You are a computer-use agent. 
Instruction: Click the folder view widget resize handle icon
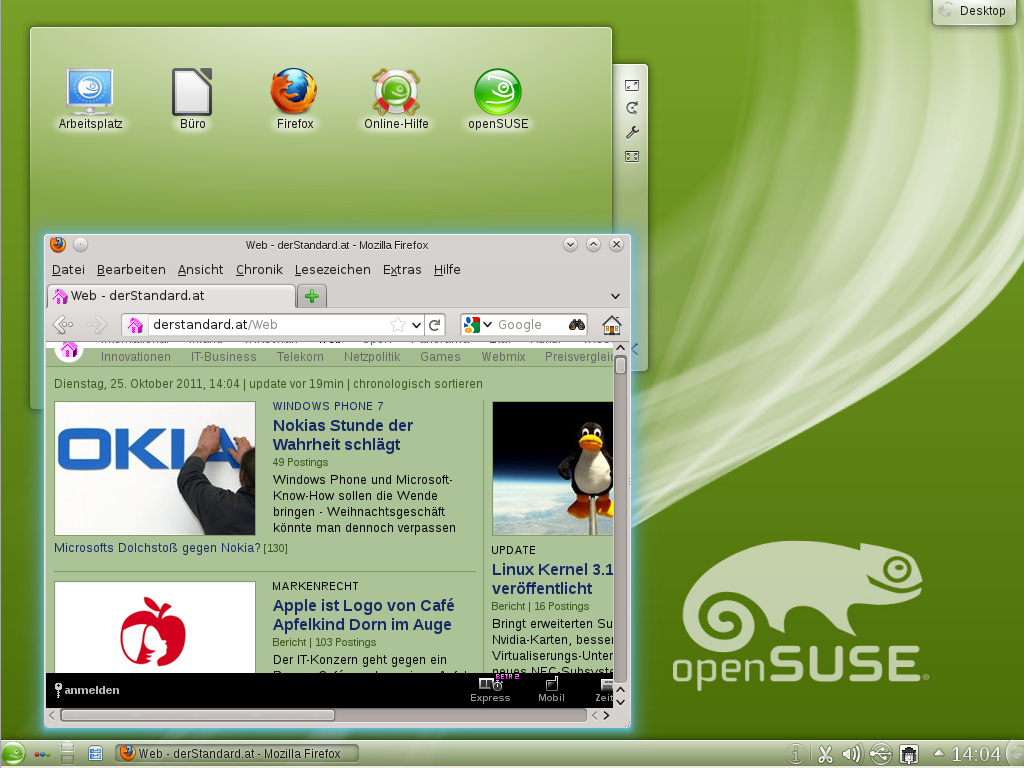coord(632,85)
